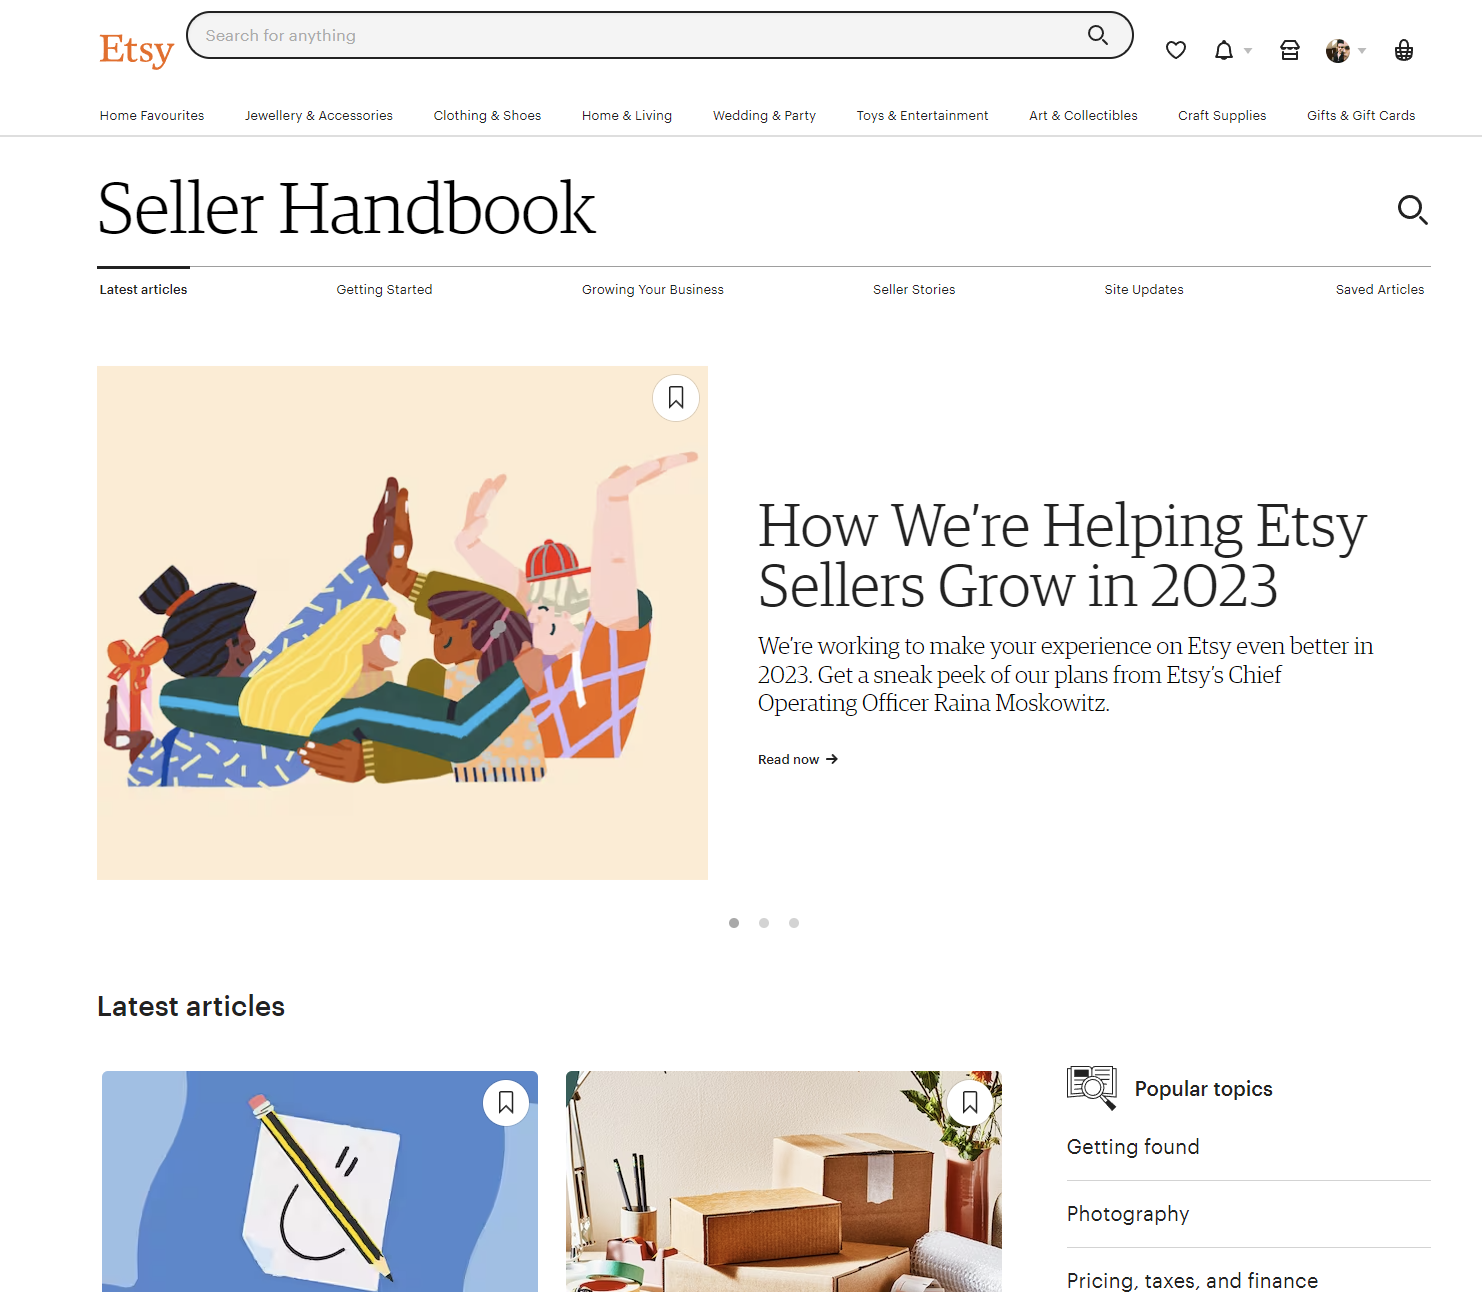The image size is (1482, 1292).
Task: Open the Favourites heart icon
Action: click(1176, 50)
